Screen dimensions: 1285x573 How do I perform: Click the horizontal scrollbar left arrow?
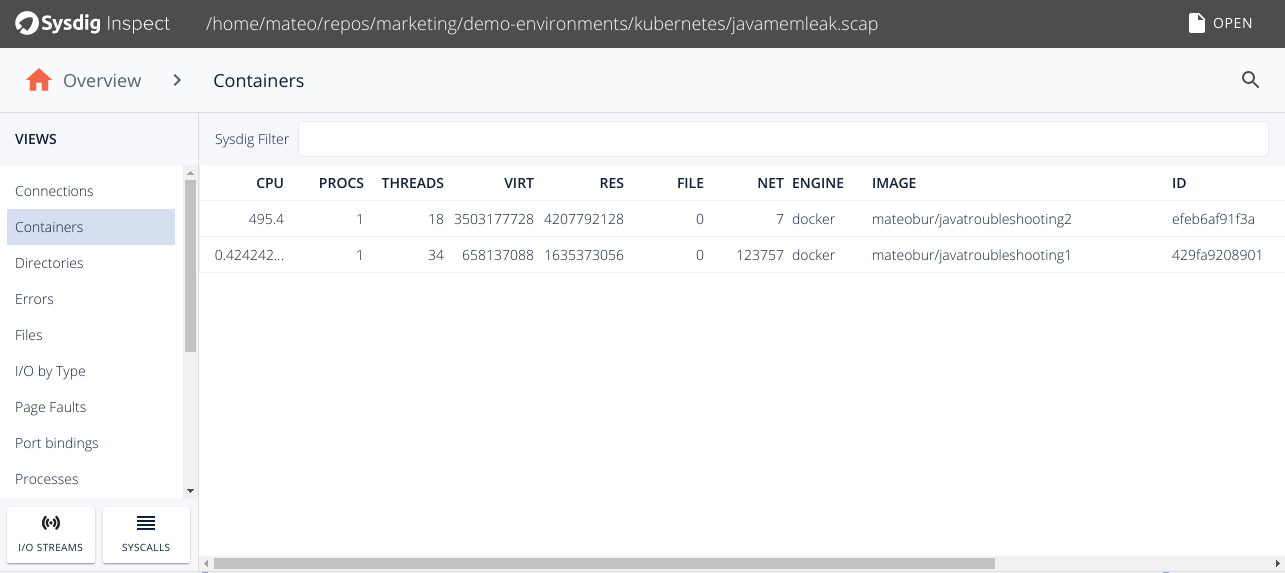pos(205,564)
